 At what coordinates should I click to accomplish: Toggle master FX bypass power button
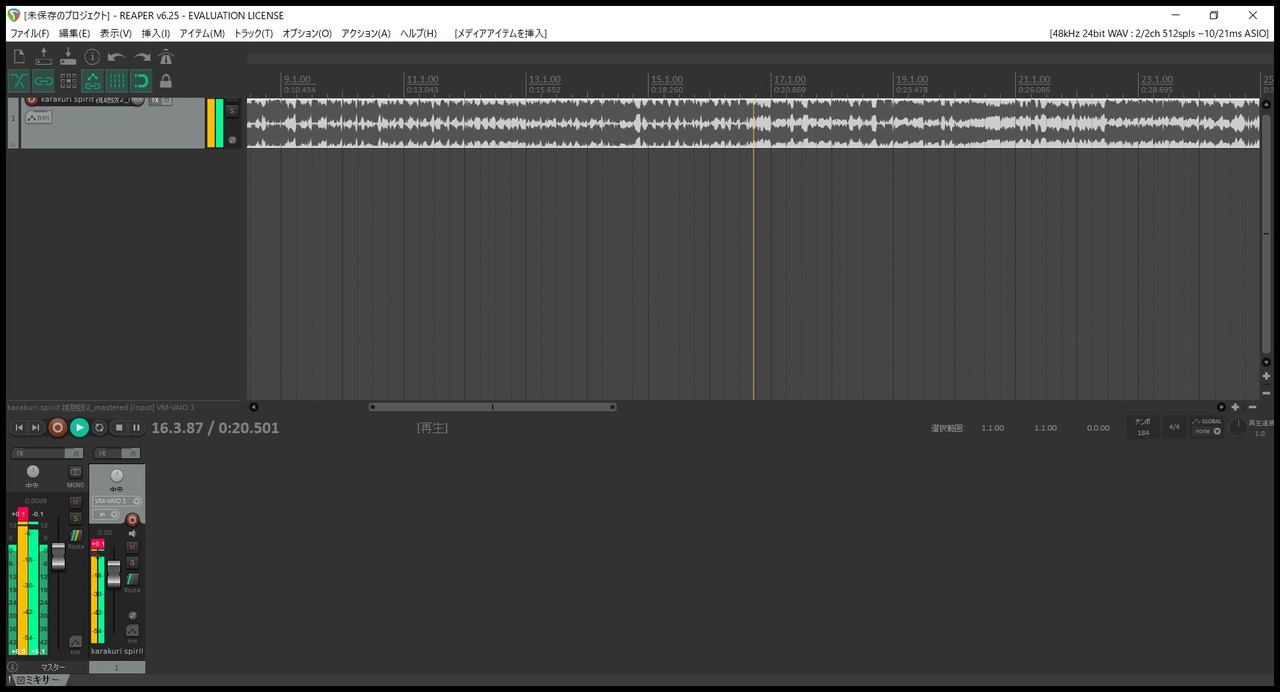(75, 453)
